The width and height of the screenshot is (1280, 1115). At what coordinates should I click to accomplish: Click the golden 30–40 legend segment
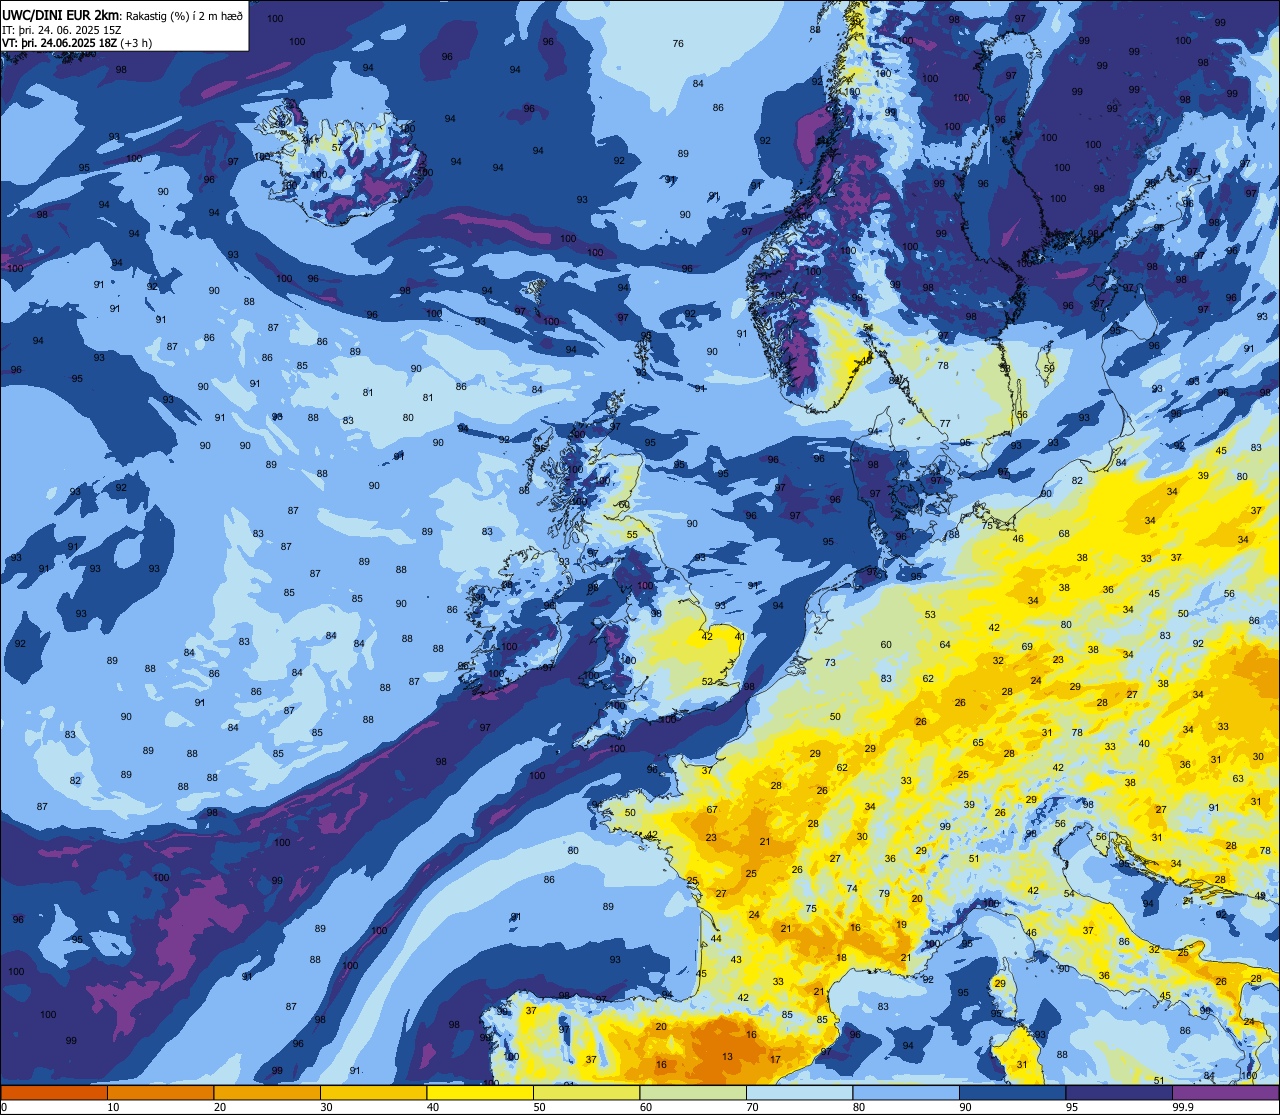click(x=373, y=1093)
